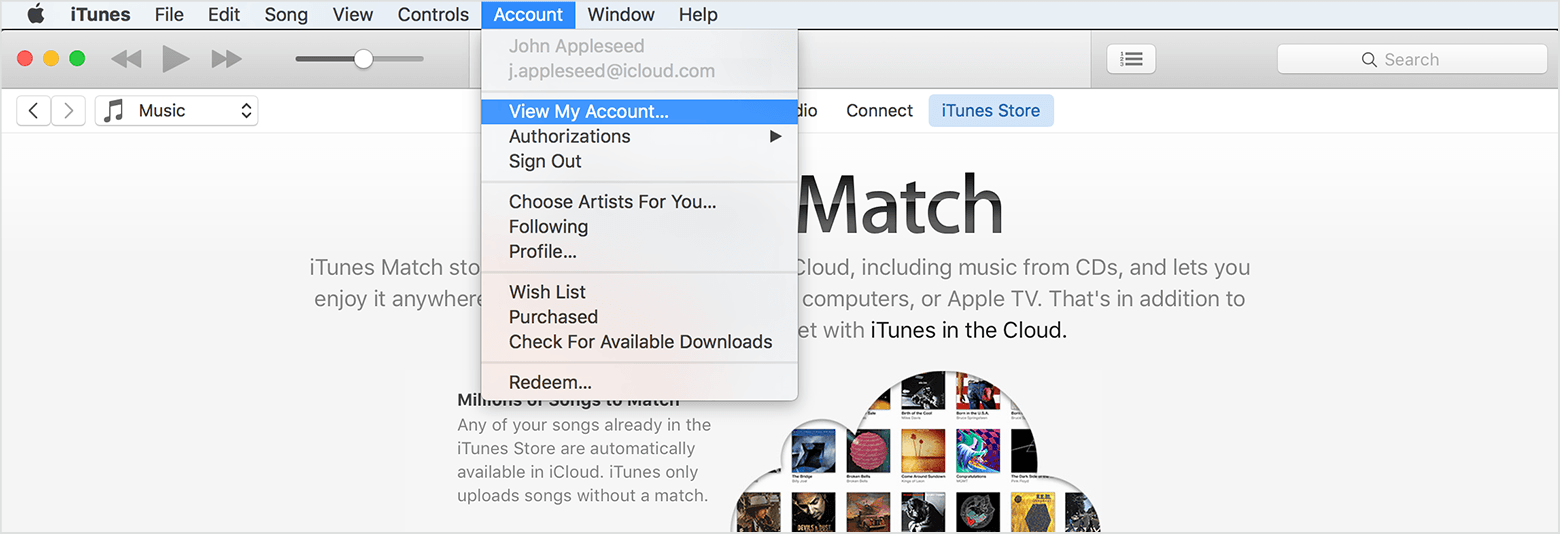The width and height of the screenshot is (1560, 534).
Task: Select Following in the Account menu
Action: click(639, 227)
